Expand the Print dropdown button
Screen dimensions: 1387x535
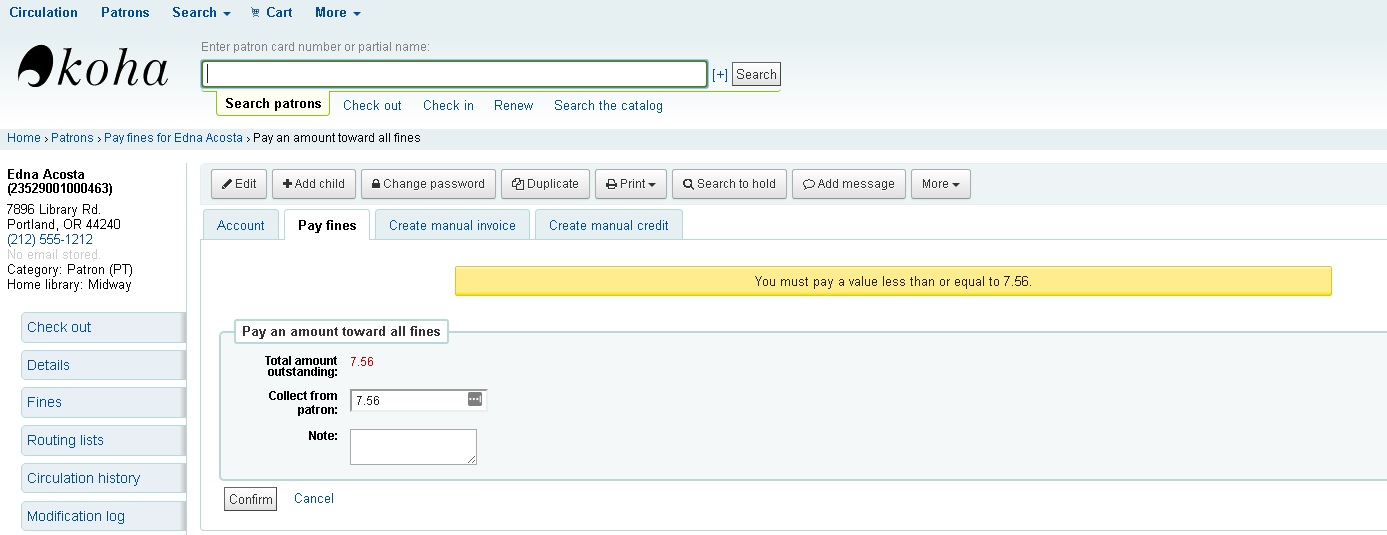pyautogui.click(x=630, y=184)
